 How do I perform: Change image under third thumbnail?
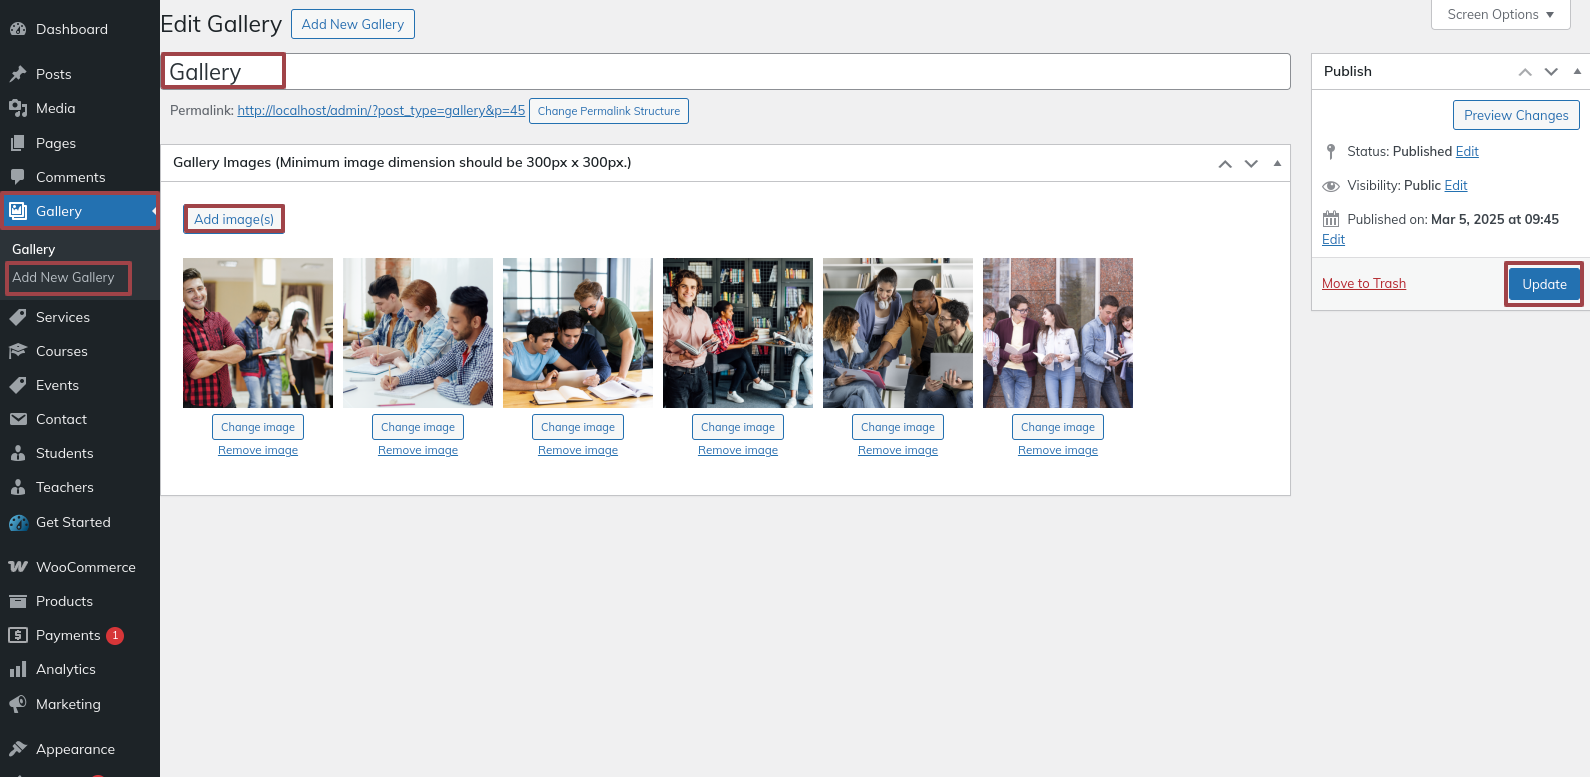[x=578, y=427]
